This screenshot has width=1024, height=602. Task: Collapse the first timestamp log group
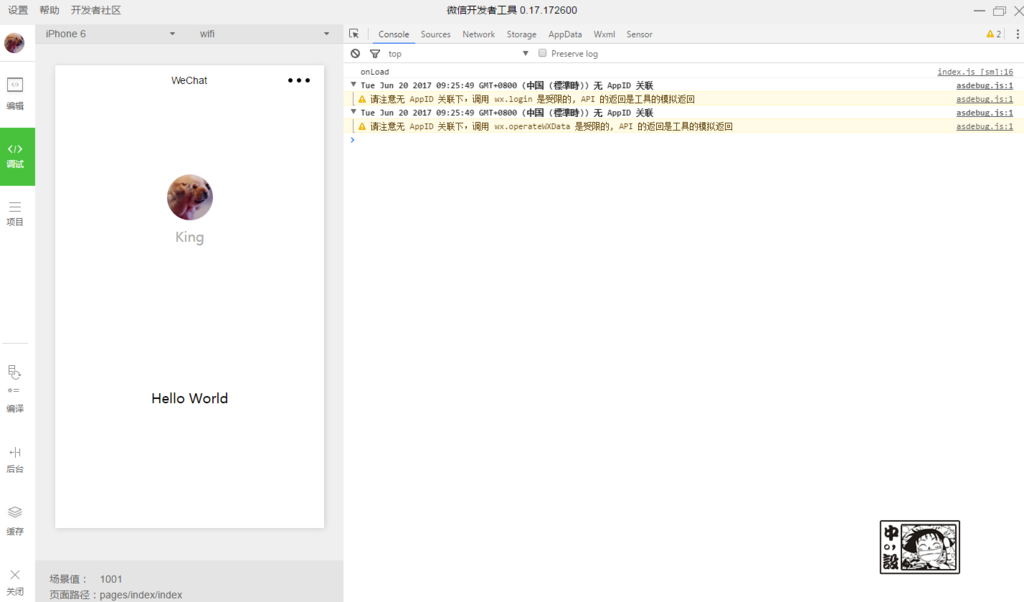click(353, 85)
